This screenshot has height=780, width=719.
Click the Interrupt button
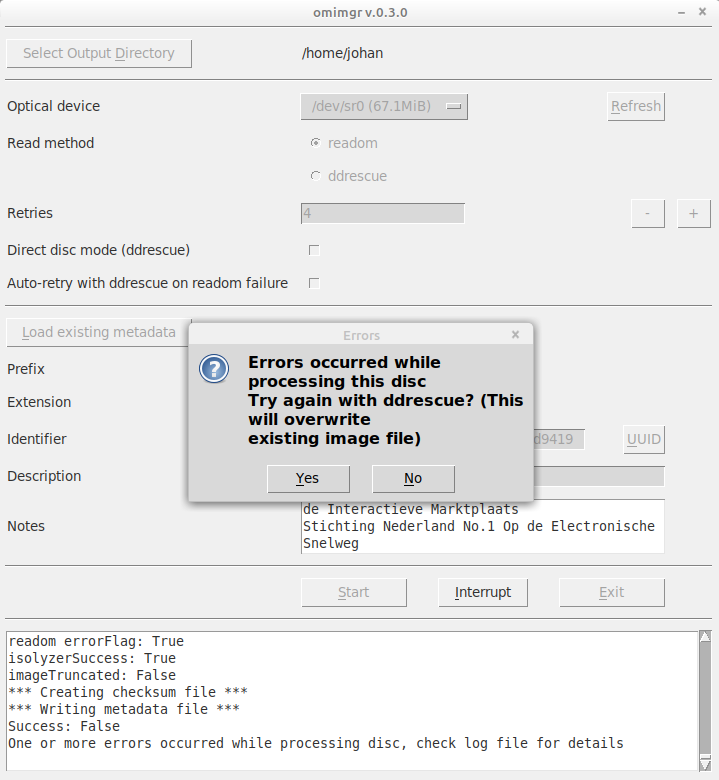point(483,592)
